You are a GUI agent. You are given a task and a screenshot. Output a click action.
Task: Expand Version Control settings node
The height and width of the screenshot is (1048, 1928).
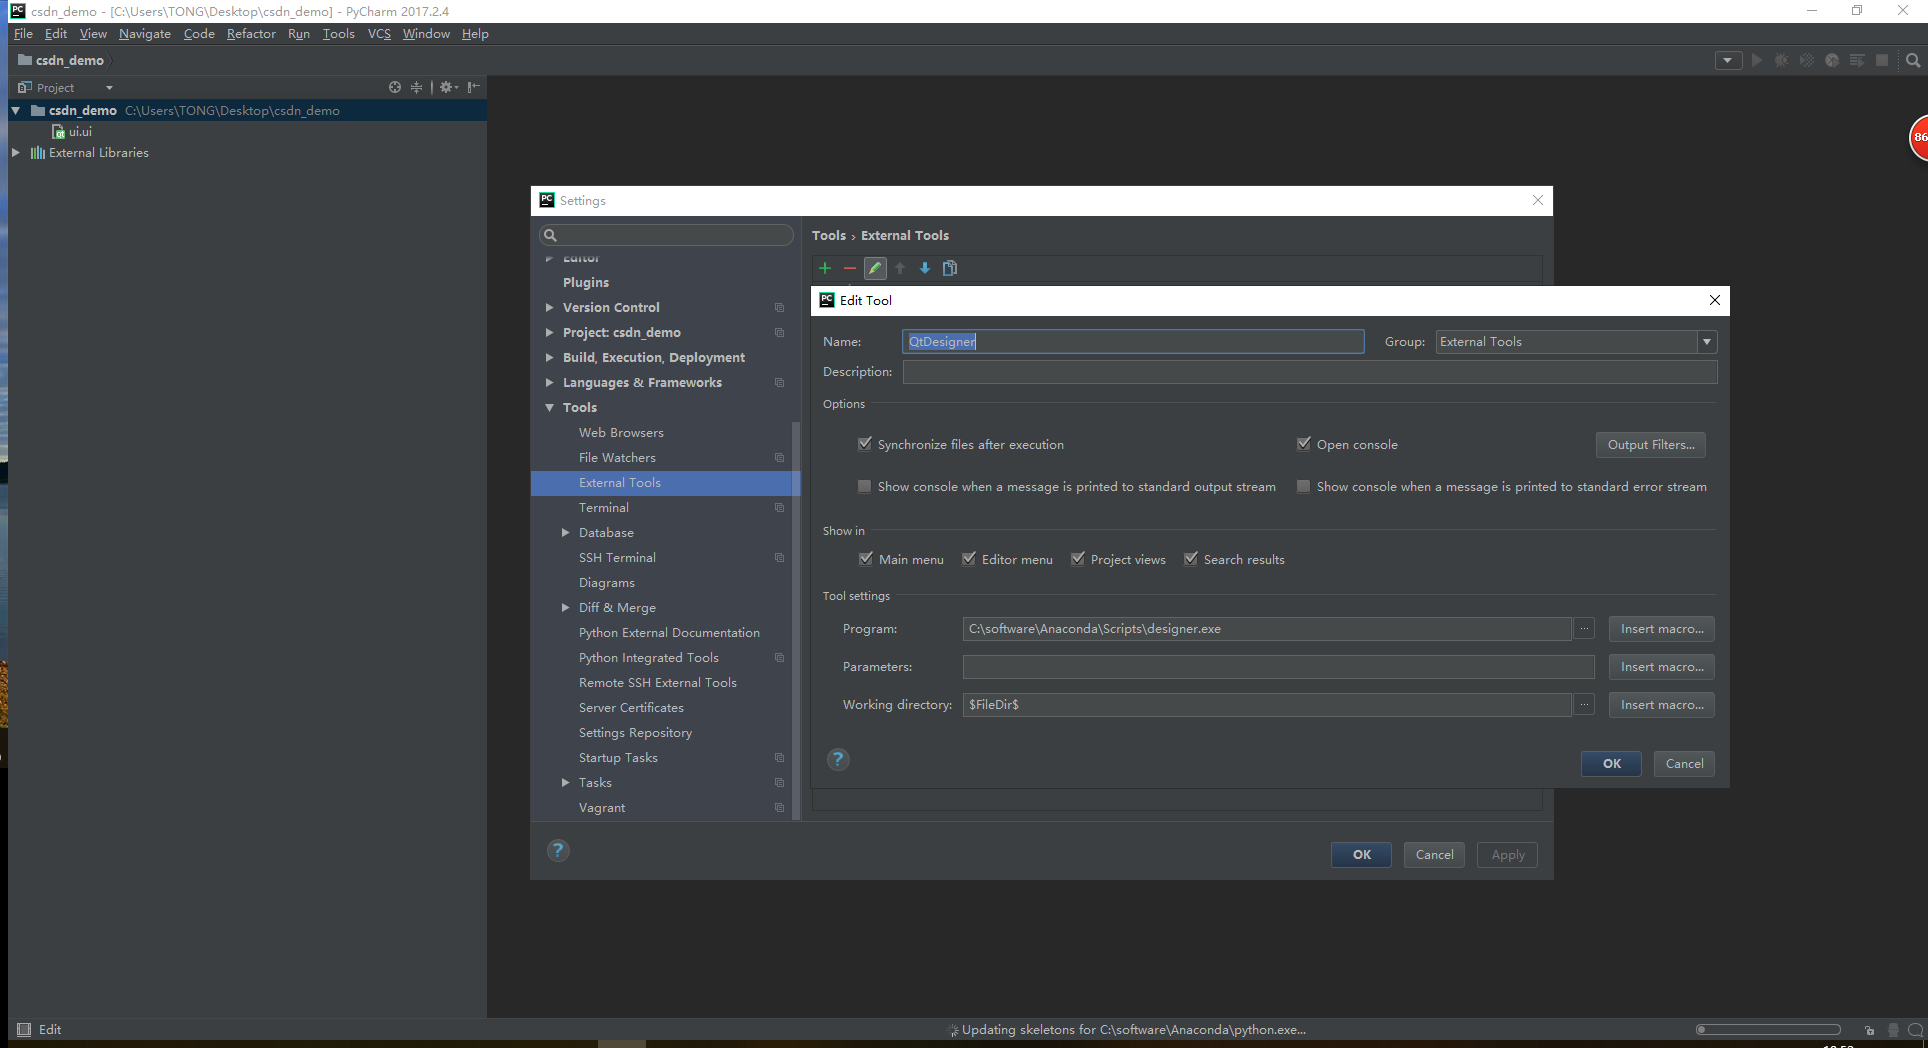tap(549, 308)
